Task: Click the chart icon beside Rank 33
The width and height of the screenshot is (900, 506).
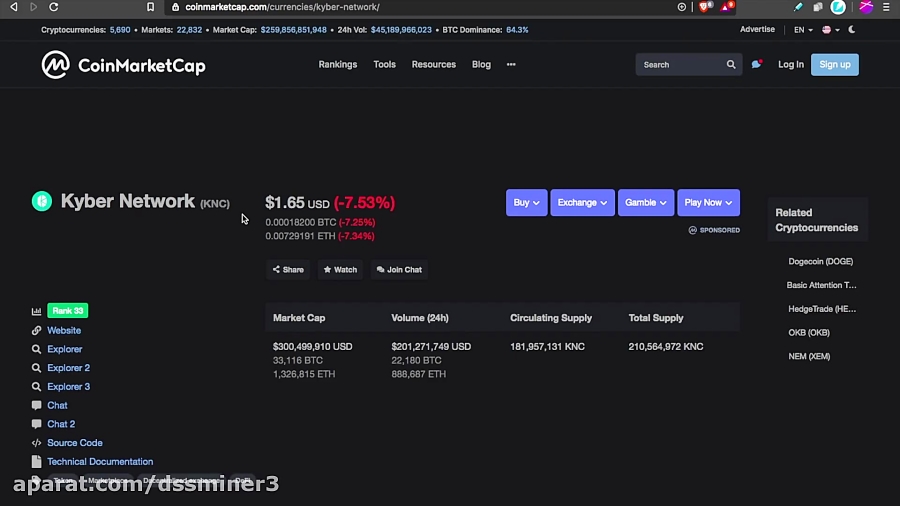Action: tap(36, 311)
